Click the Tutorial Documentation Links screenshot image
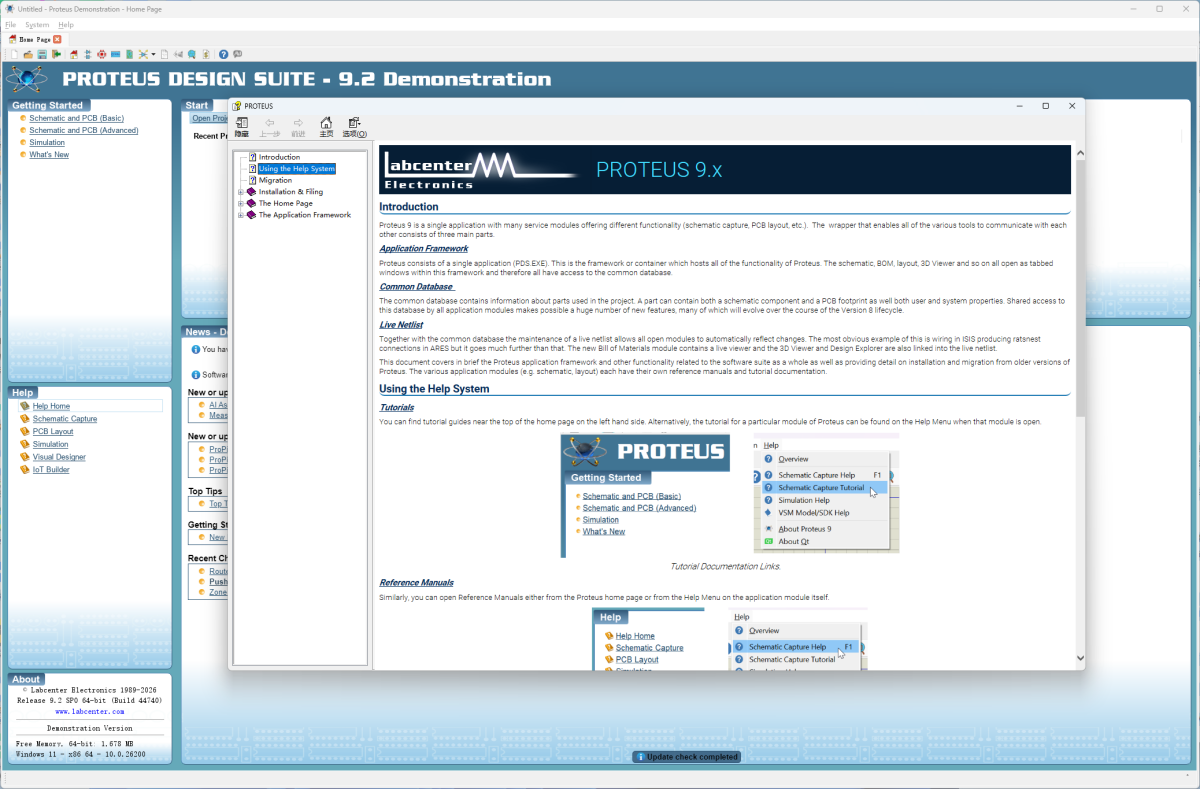This screenshot has height=789, width=1200. (x=730, y=495)
